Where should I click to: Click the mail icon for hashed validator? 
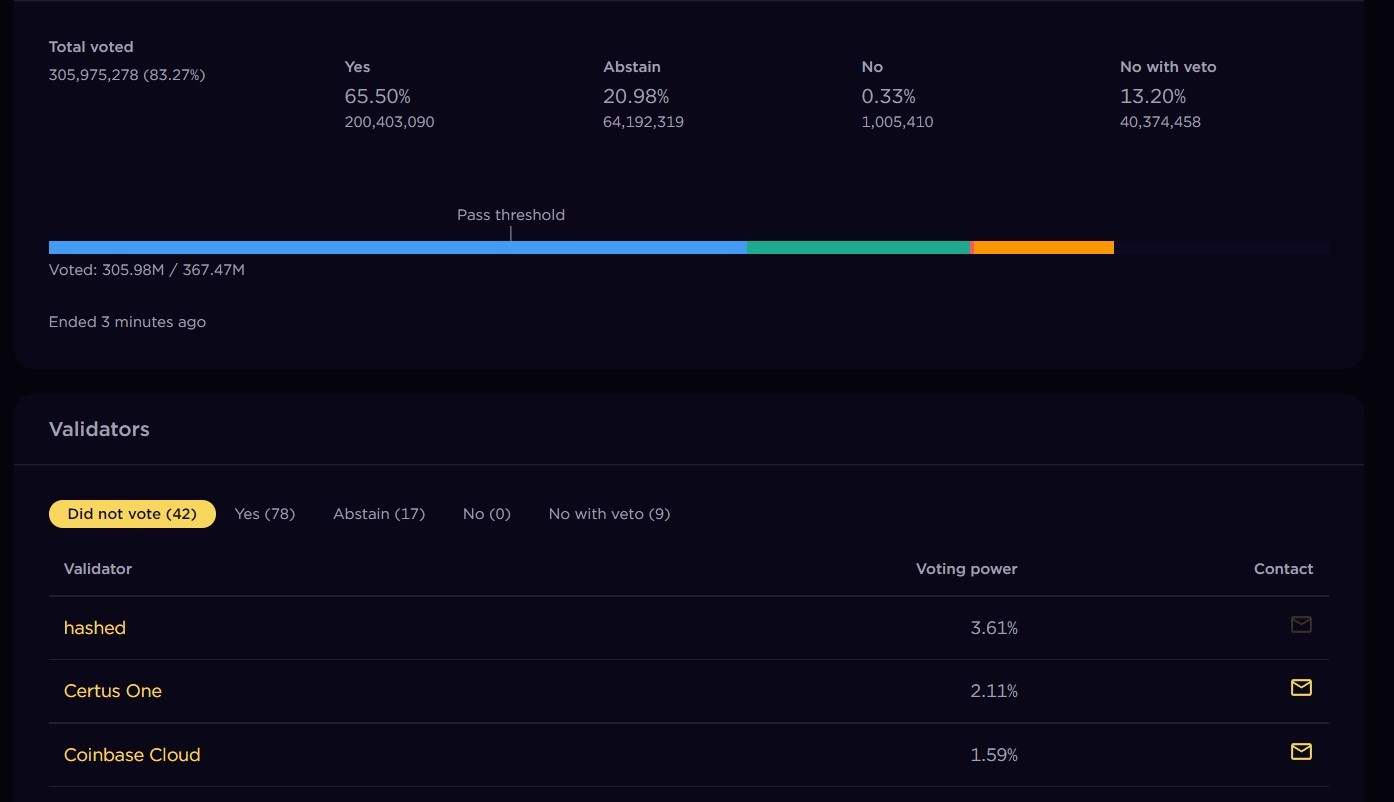pyautogui.click(x=1300, y=625)
